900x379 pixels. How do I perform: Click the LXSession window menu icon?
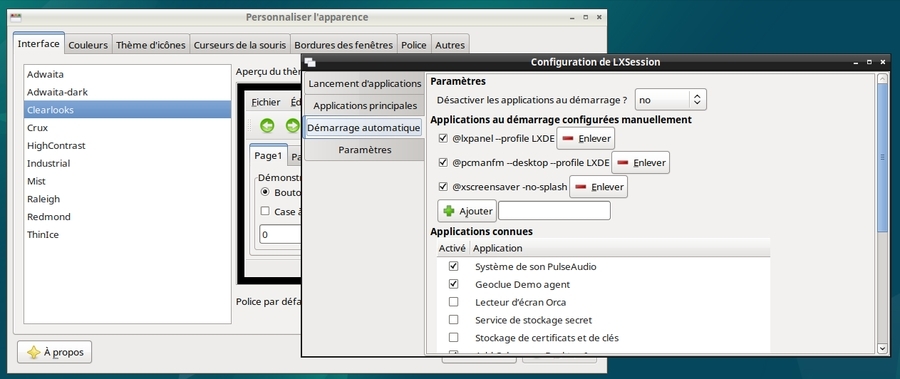tap(310, 62)
